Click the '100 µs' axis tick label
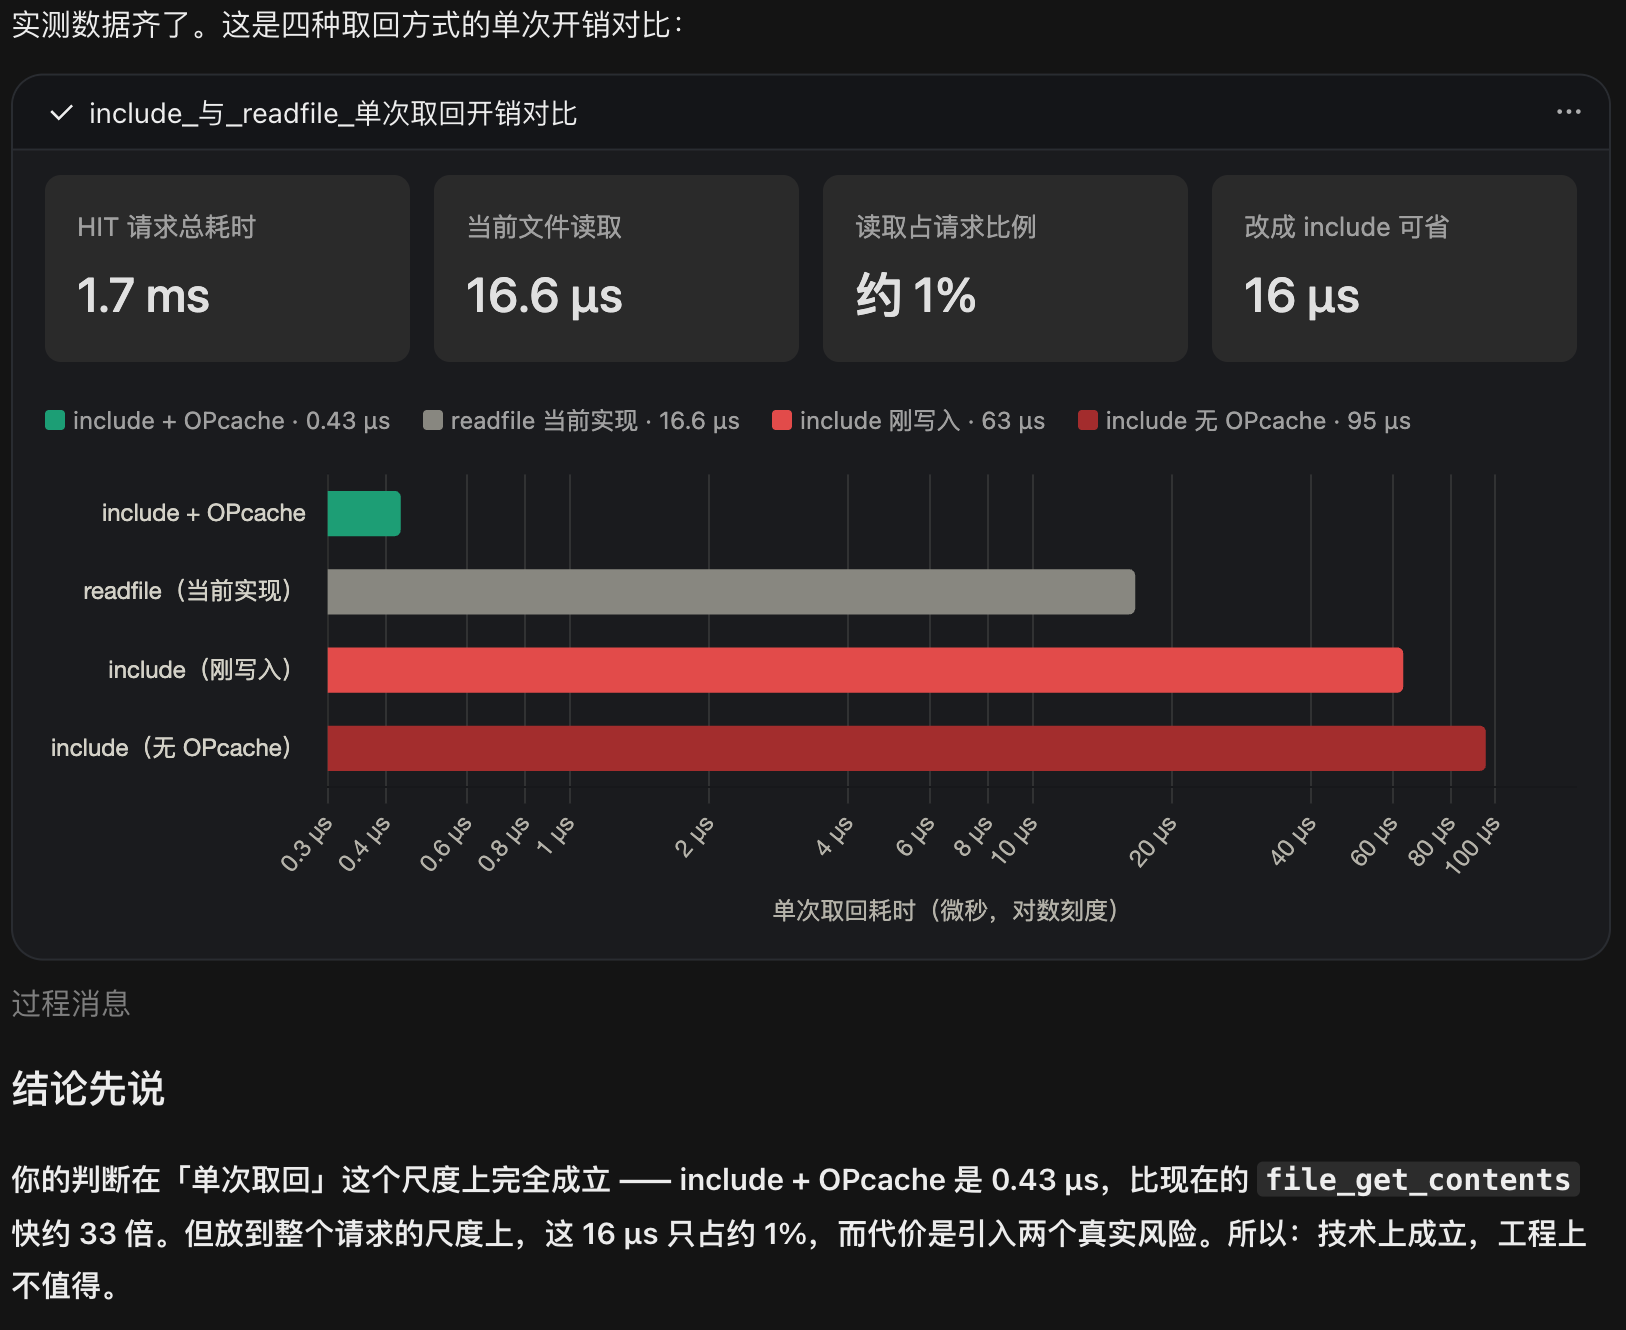 [1473, 845]
